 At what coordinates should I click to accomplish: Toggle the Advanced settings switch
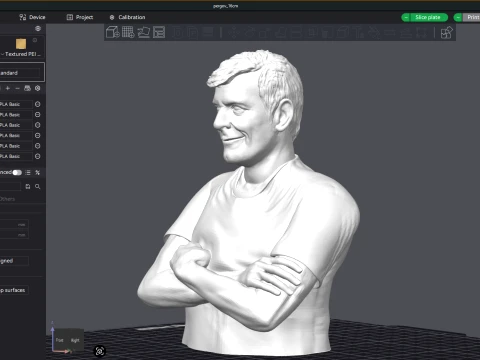pyautogui.click(x=17, y=172)
